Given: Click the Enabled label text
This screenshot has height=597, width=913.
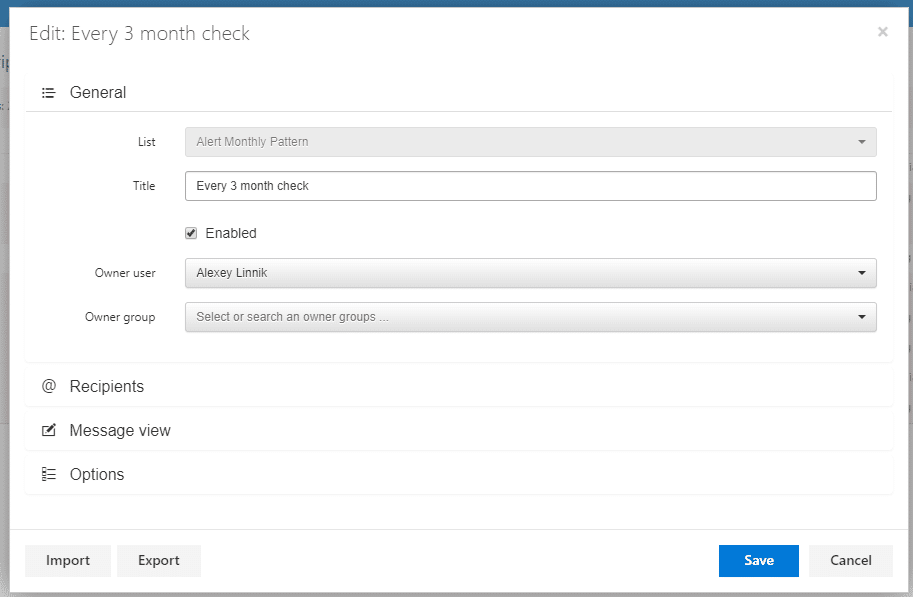Looking at the screenshot, I should [x=231, y=233].
